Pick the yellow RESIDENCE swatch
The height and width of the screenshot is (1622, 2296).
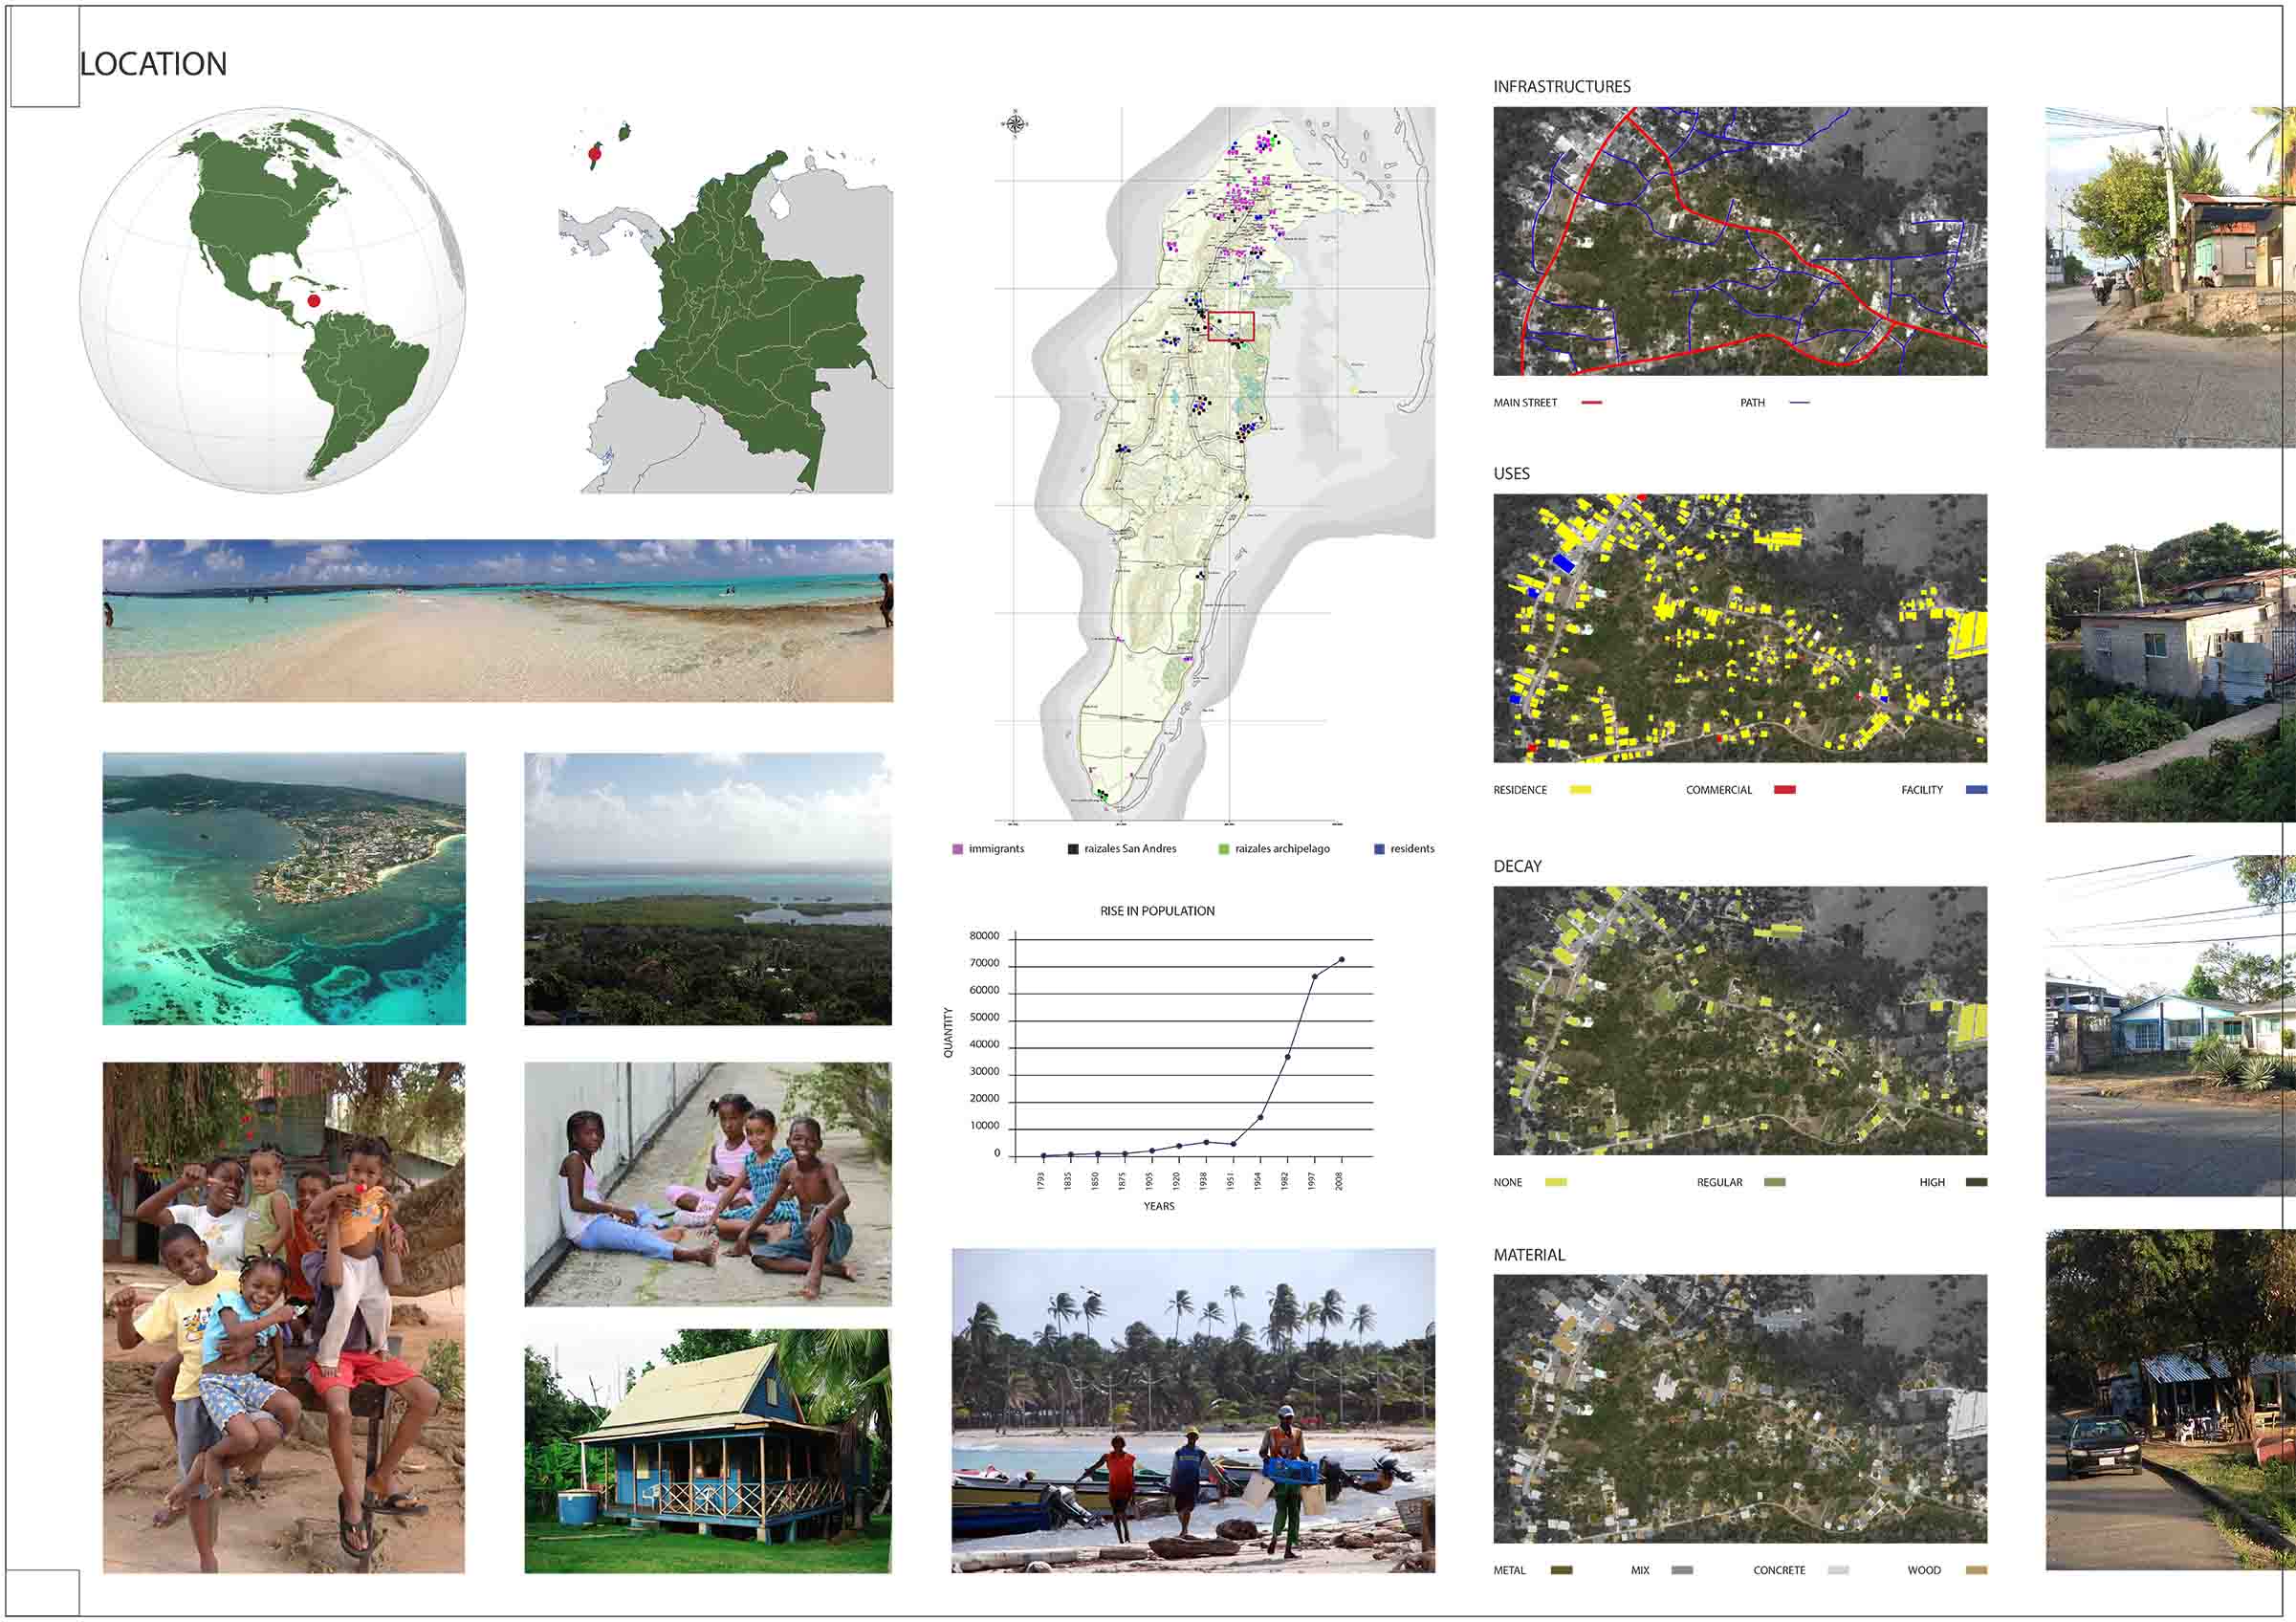point(1581,790)
